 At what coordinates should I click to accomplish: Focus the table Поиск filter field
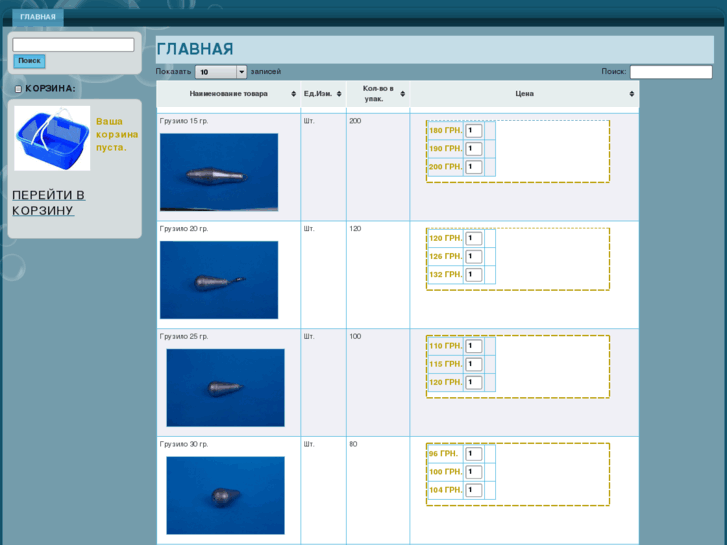tap(671, 72)
